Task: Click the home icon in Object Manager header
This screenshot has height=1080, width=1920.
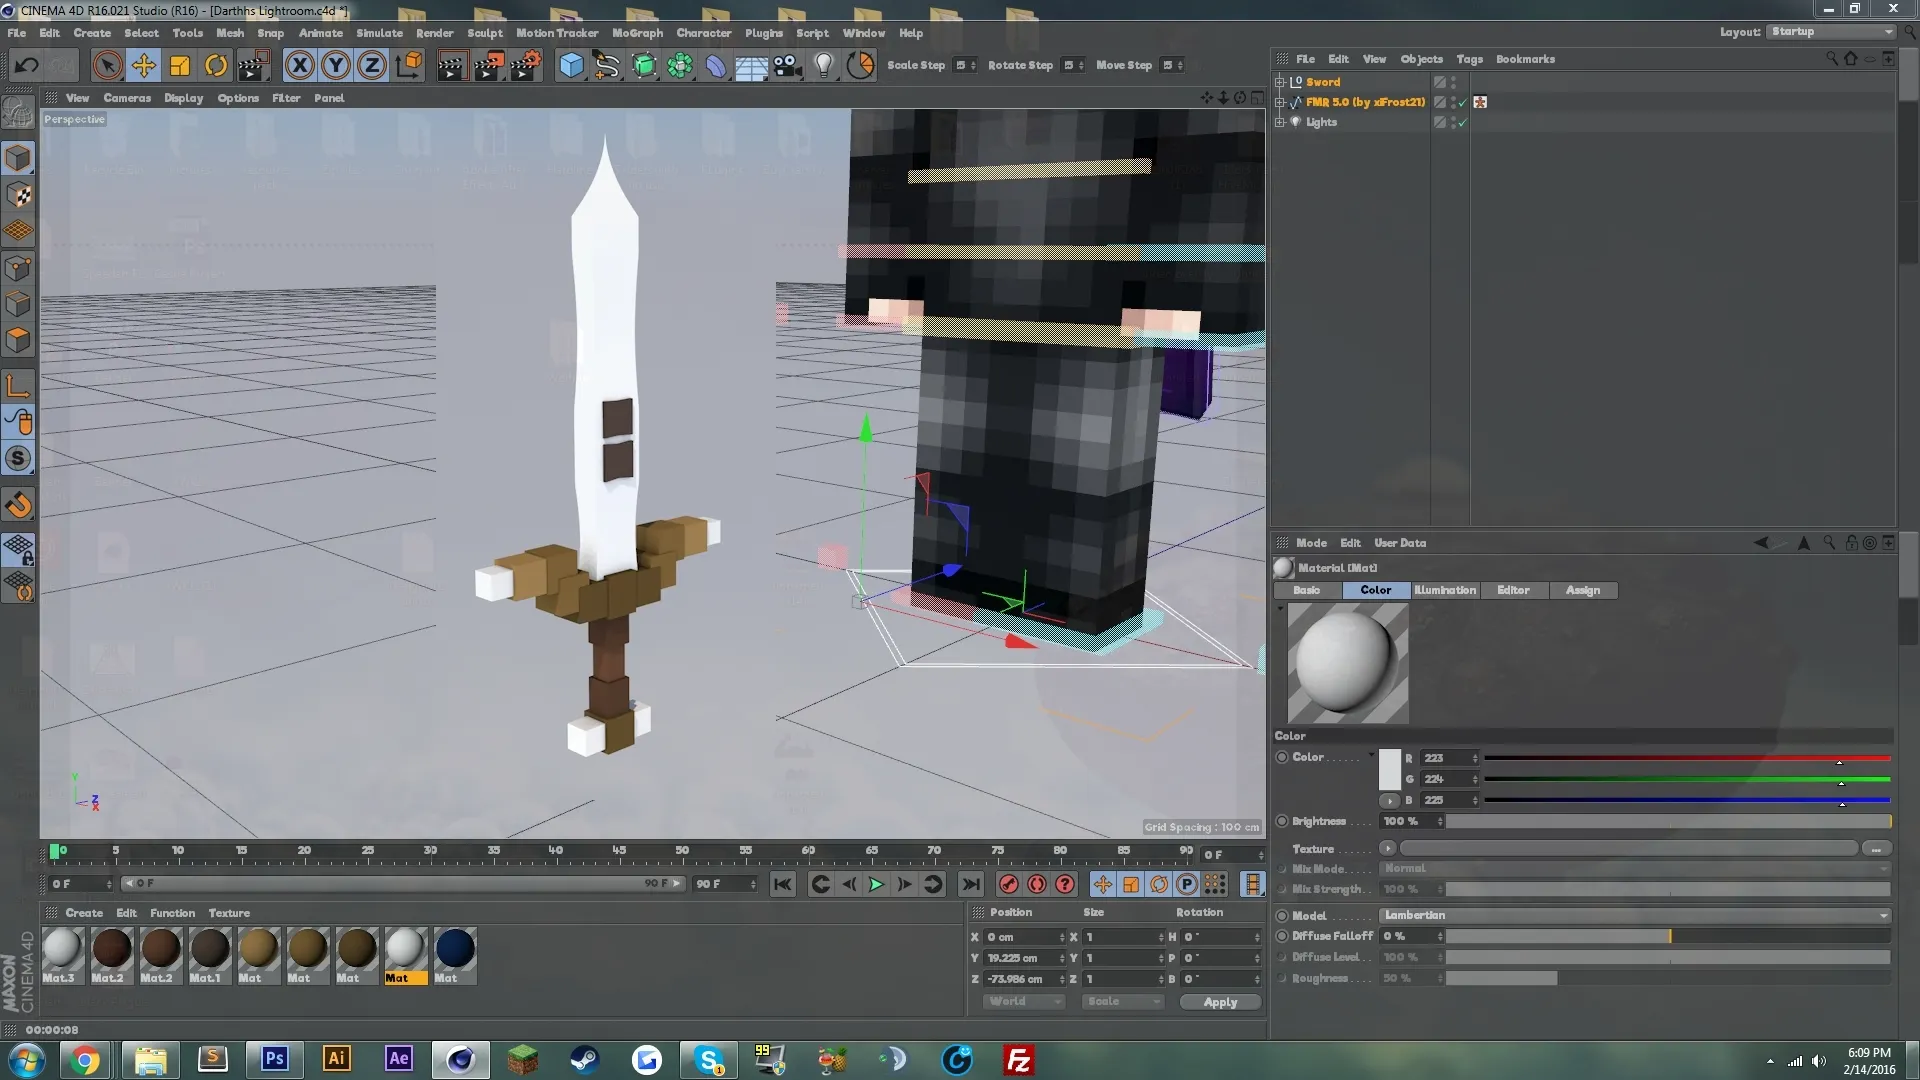Action: click(x=1851, y=59)
